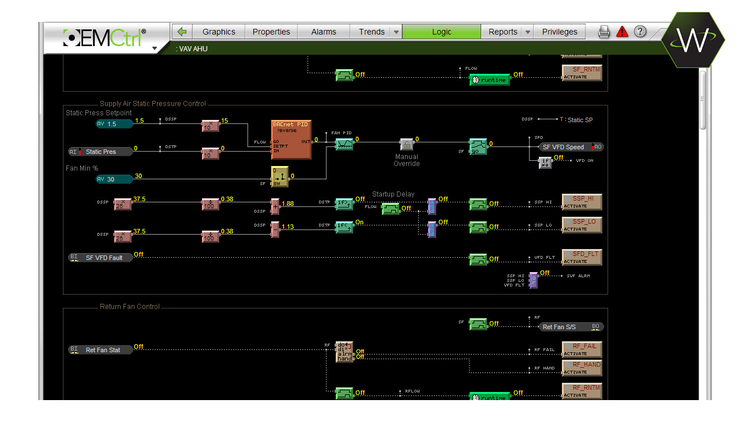The height and width of the screenshot is (422, 750).
Task: Click the help question mark icon
Action: pos(640,32)
